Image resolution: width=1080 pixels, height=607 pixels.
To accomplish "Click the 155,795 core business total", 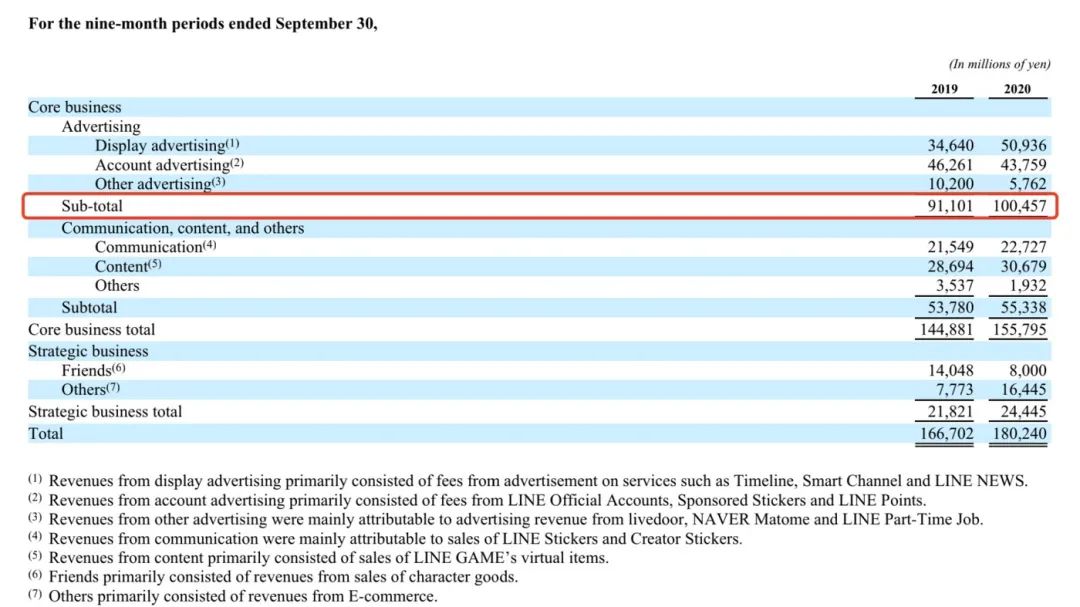I will tap(1019, 329).
